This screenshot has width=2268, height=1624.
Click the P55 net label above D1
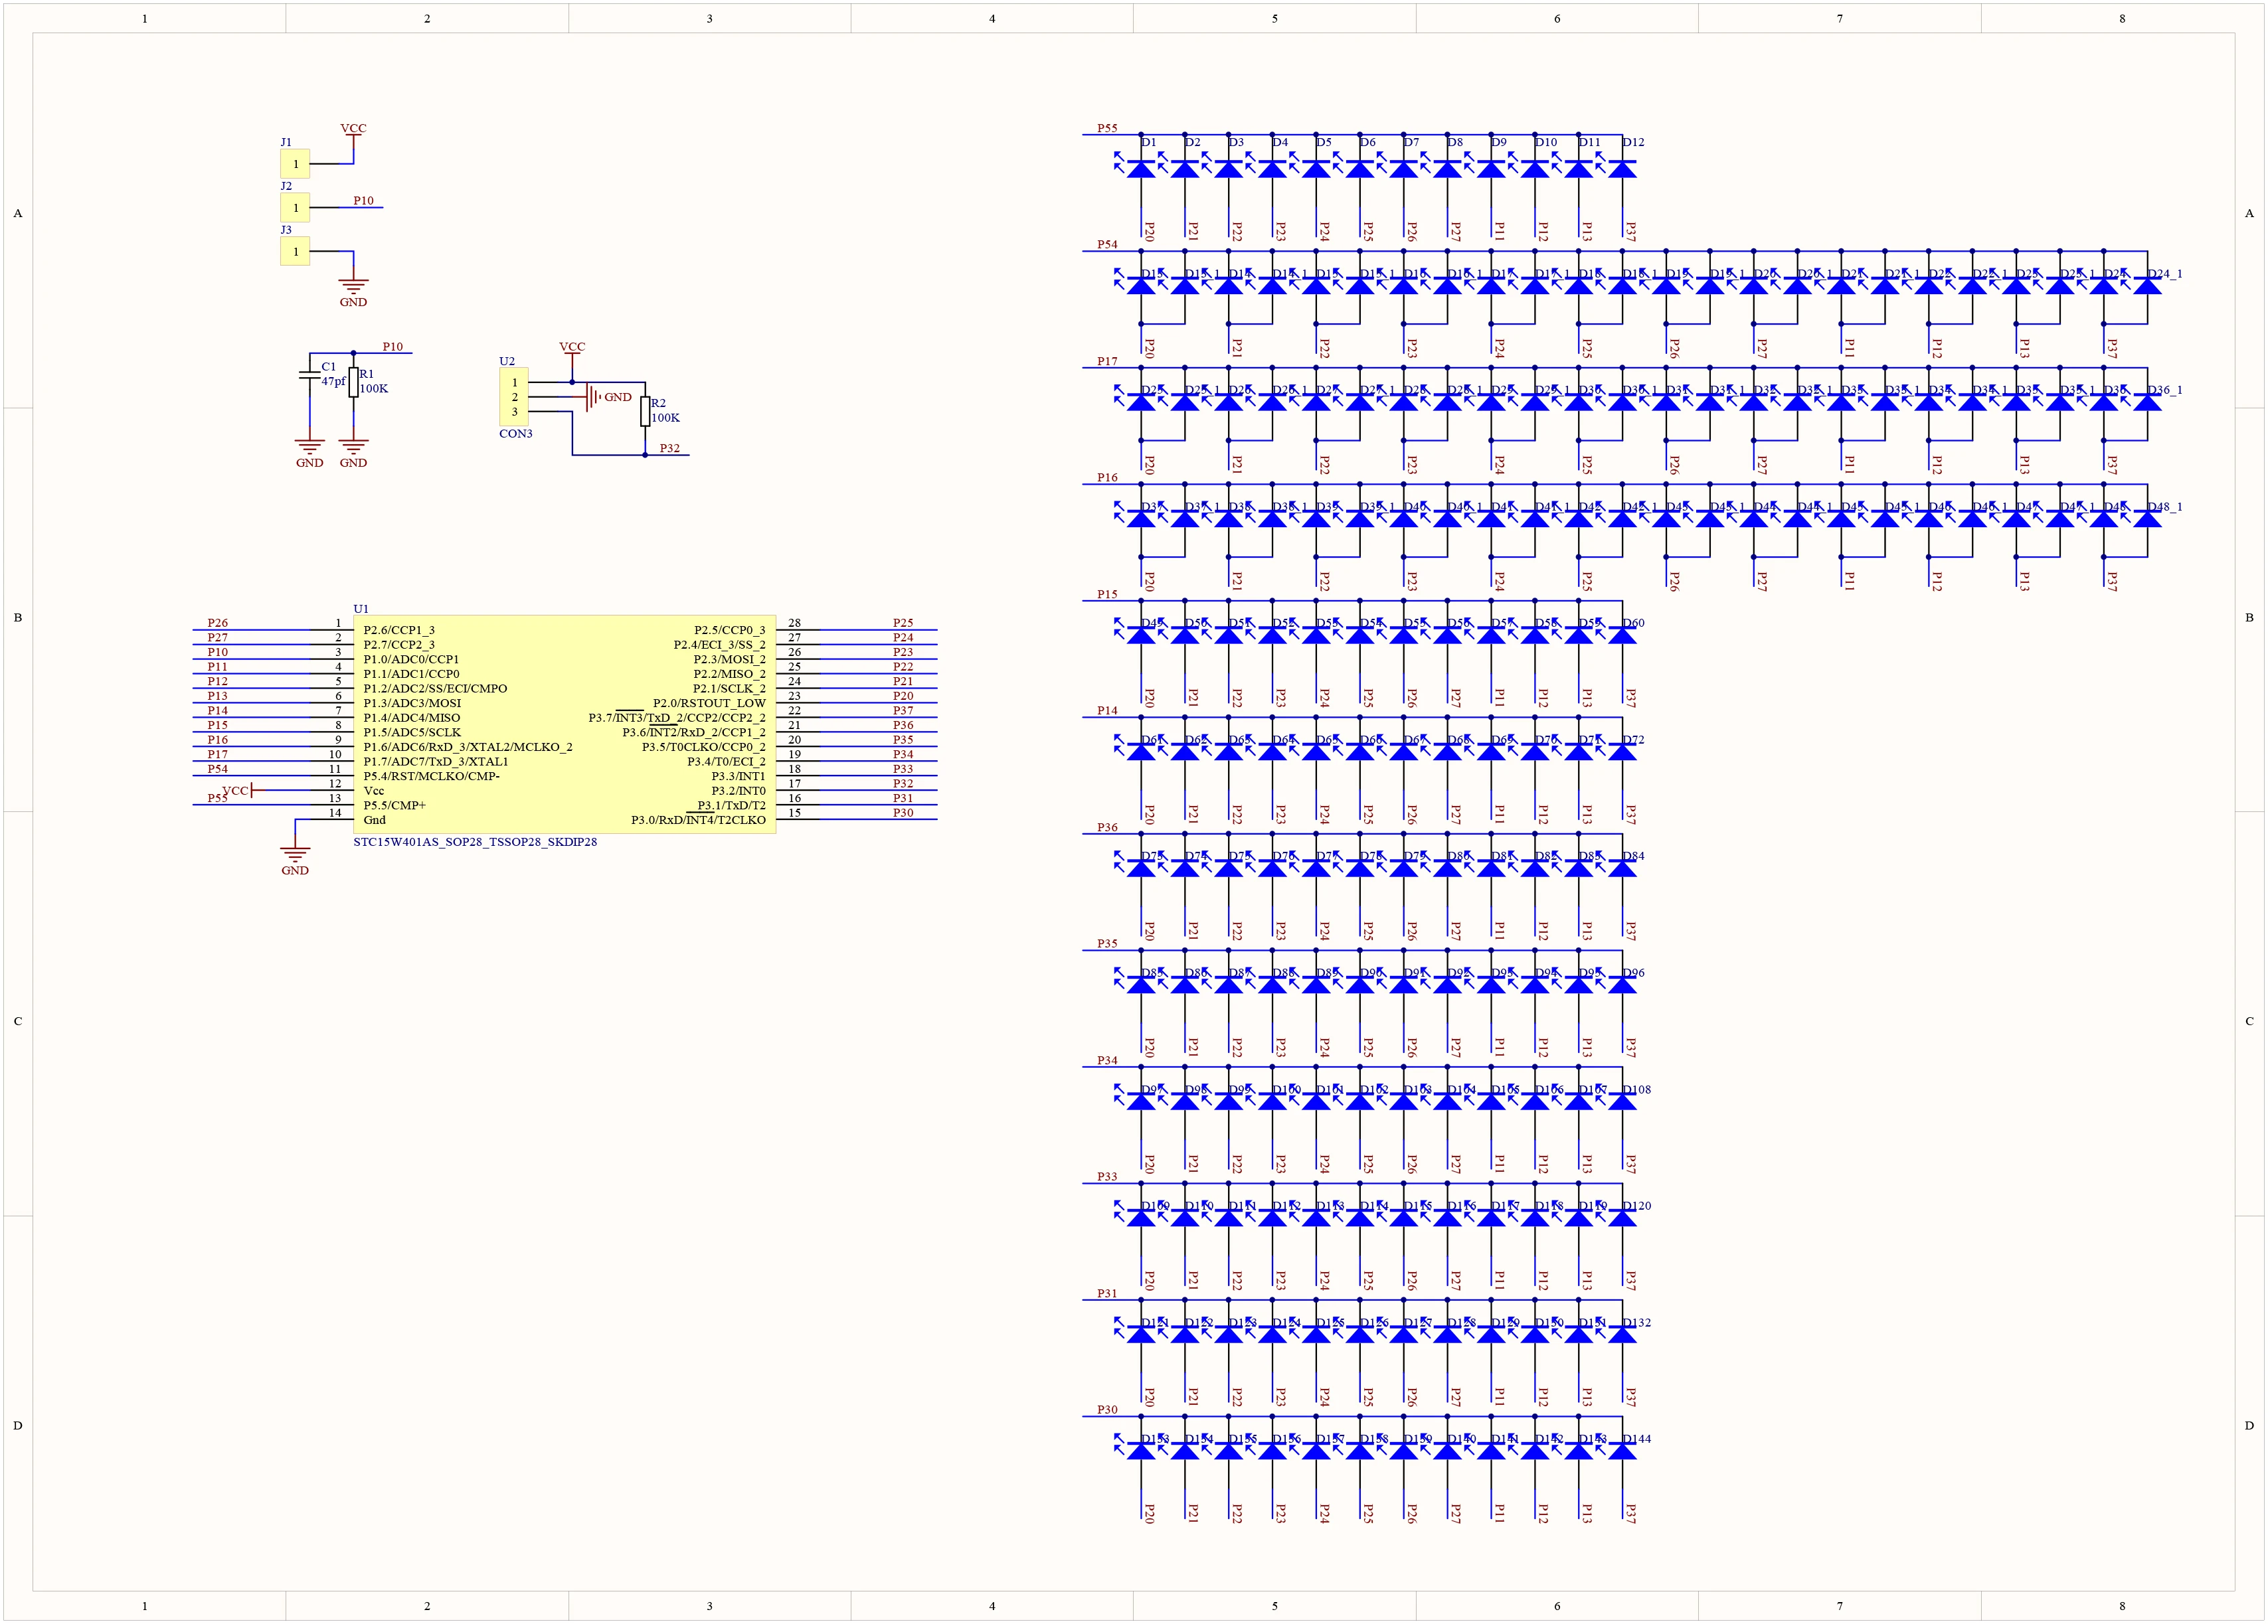(1107, 128)
